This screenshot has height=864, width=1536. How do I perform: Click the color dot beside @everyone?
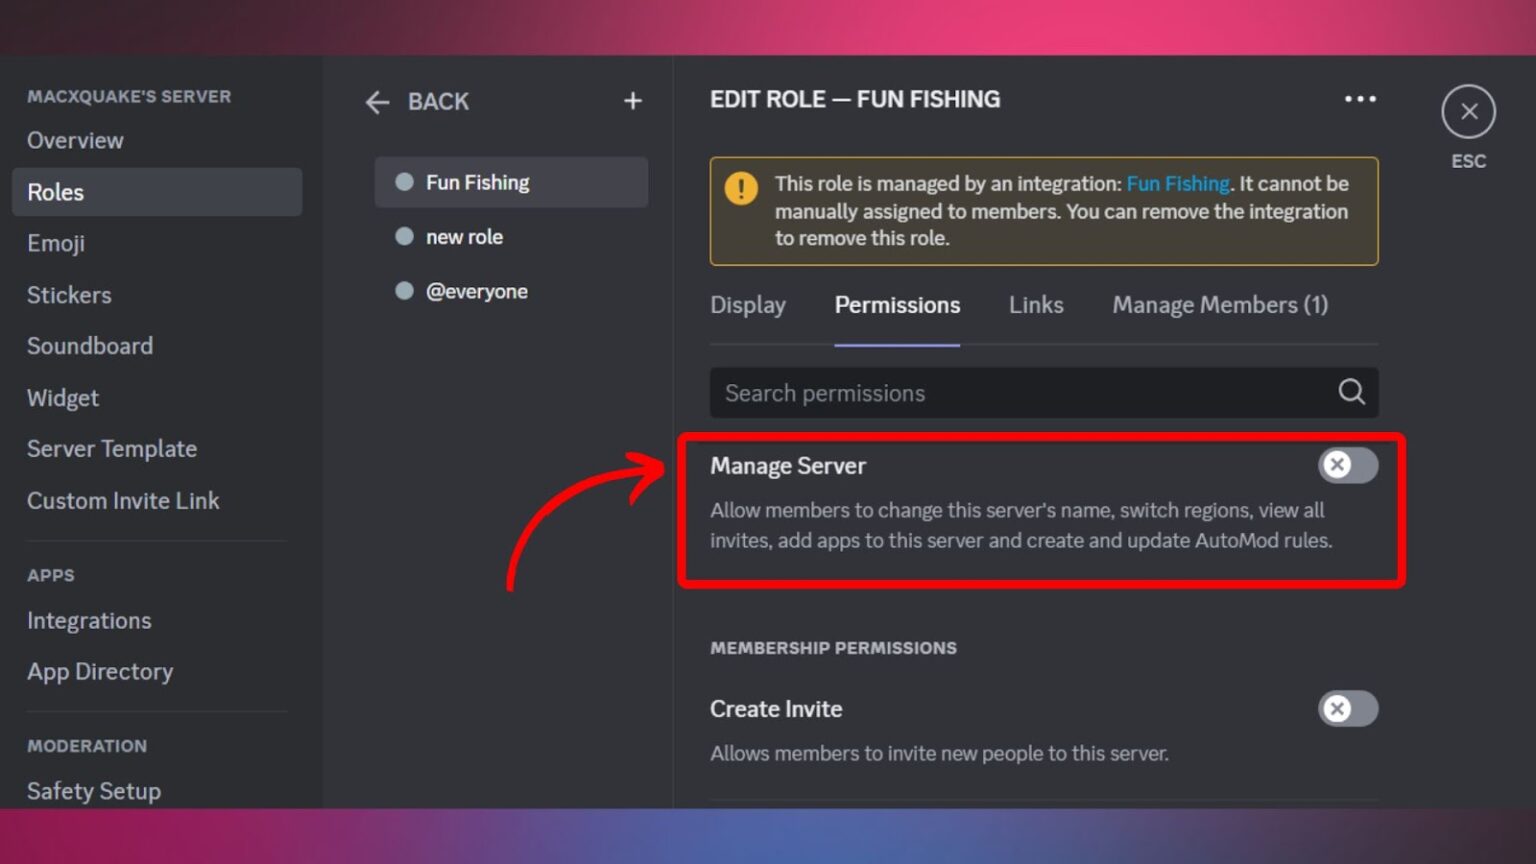(x=404, y=291)
